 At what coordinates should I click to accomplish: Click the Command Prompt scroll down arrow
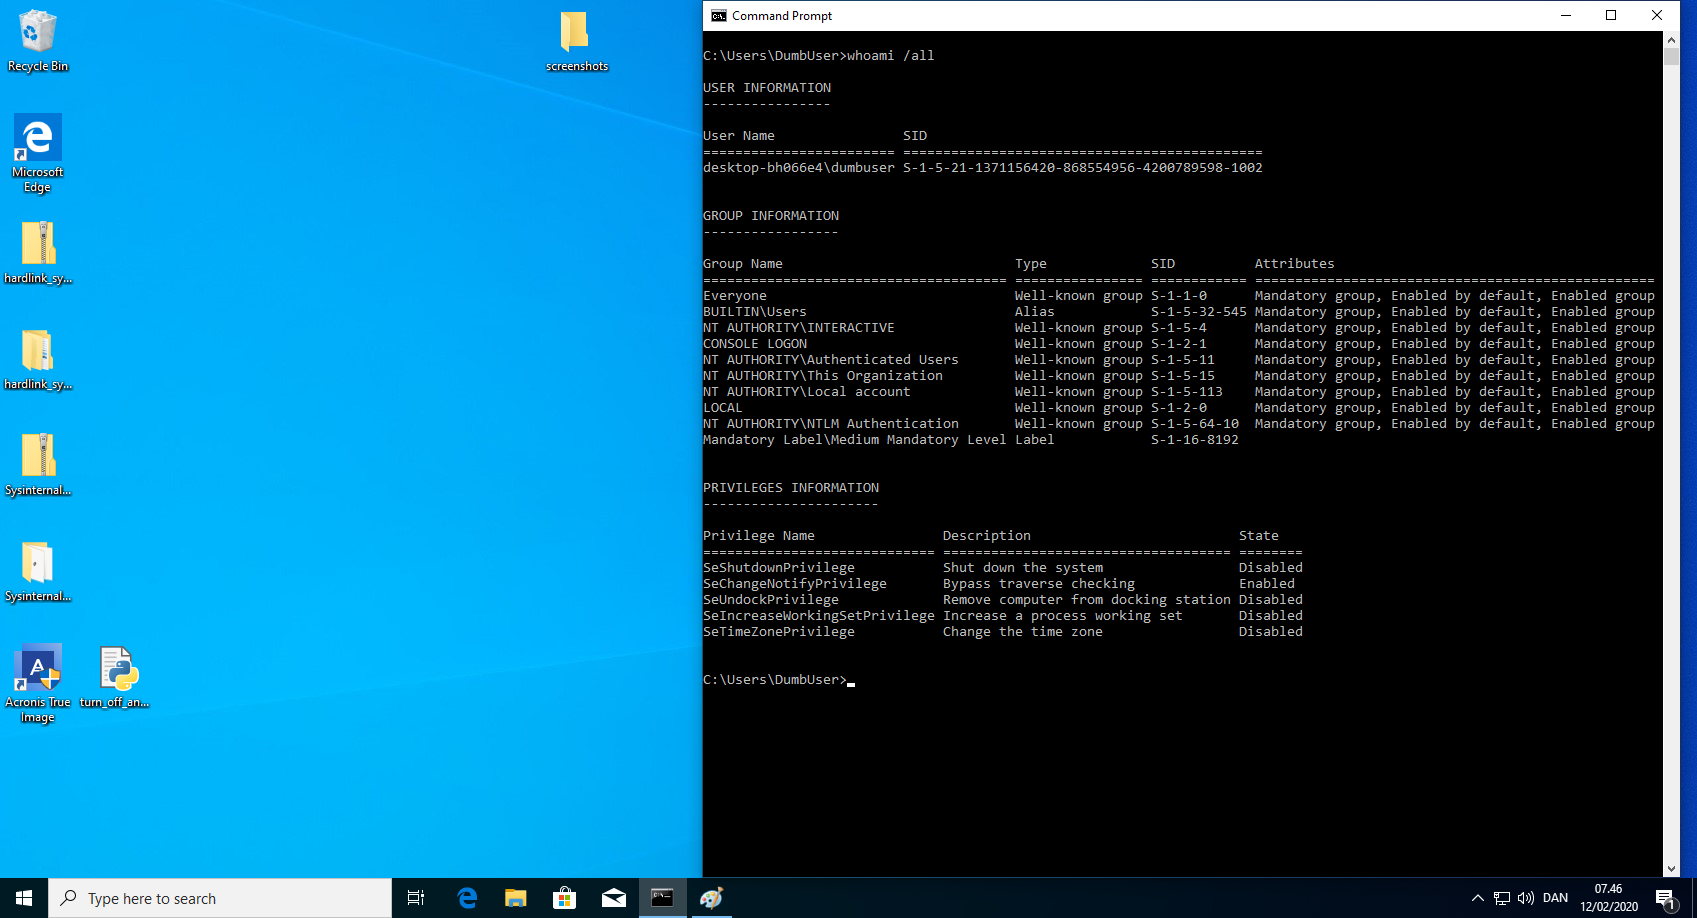(1671, 869)
